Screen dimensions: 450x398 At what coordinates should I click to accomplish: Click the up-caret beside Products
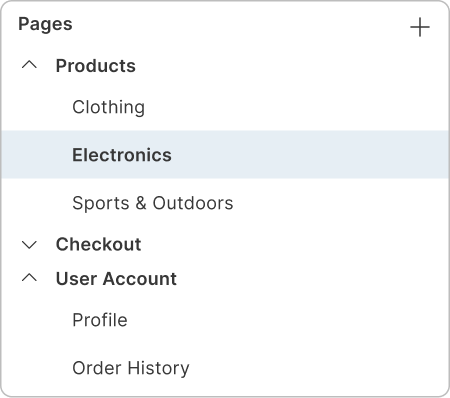[x=29, y=65]
